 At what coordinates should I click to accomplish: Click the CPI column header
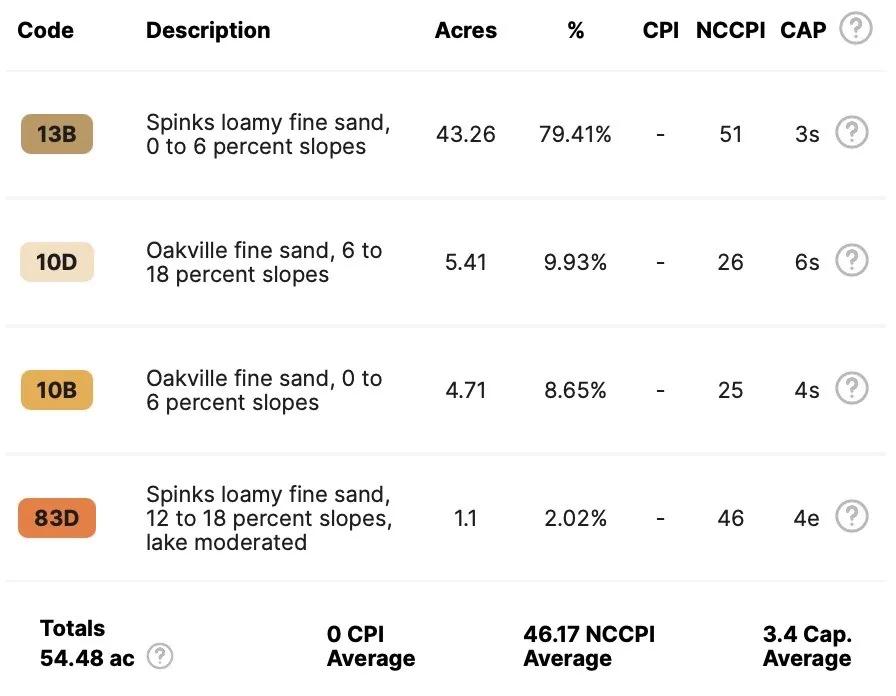(661, 30)
